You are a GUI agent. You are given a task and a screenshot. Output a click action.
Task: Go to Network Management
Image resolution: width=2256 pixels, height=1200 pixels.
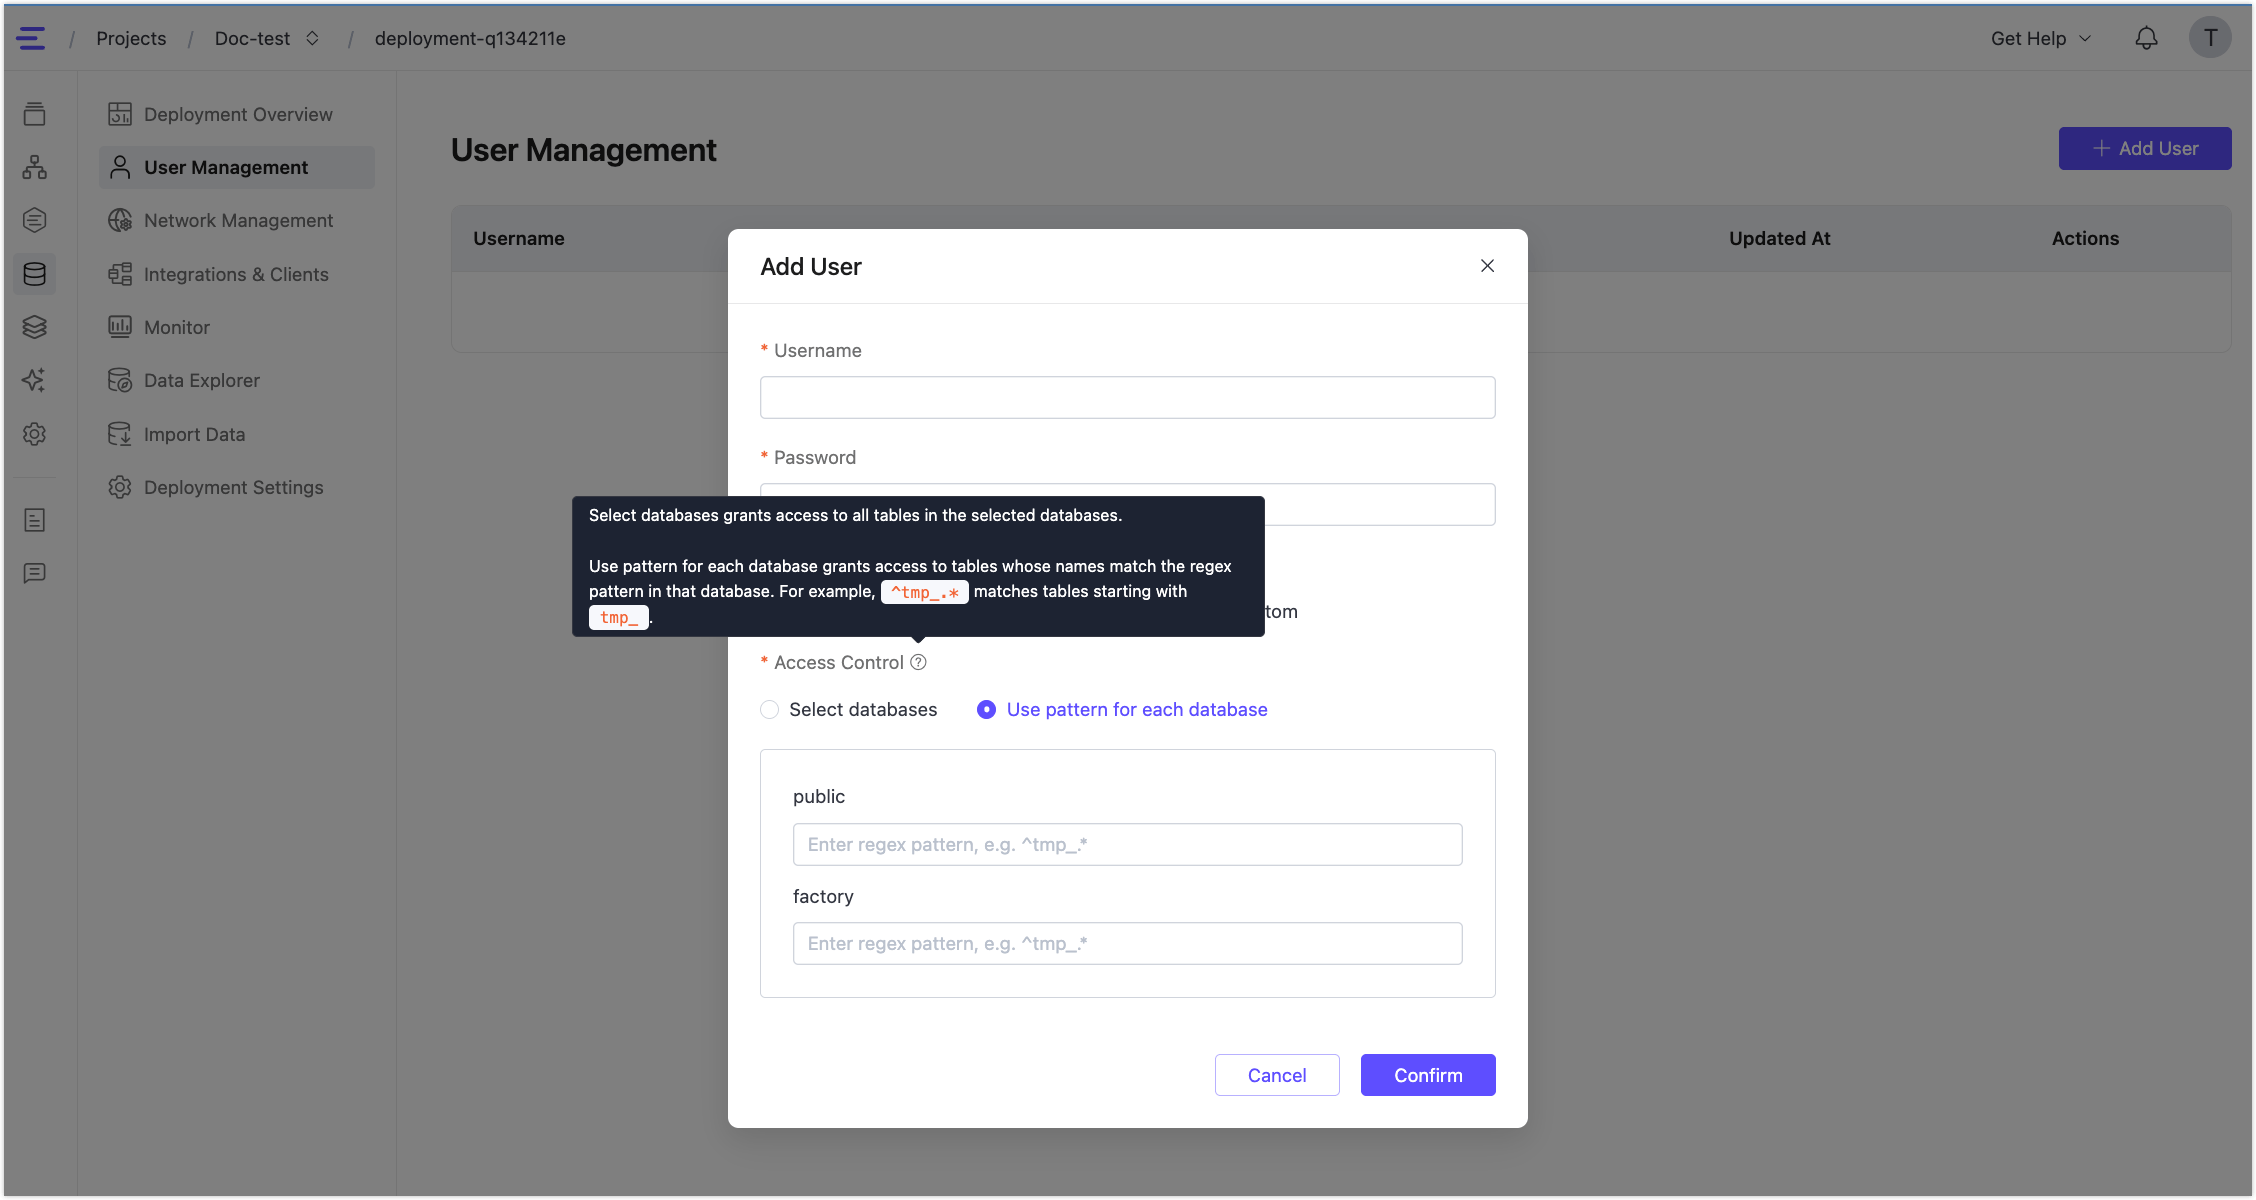click(237, 220)
